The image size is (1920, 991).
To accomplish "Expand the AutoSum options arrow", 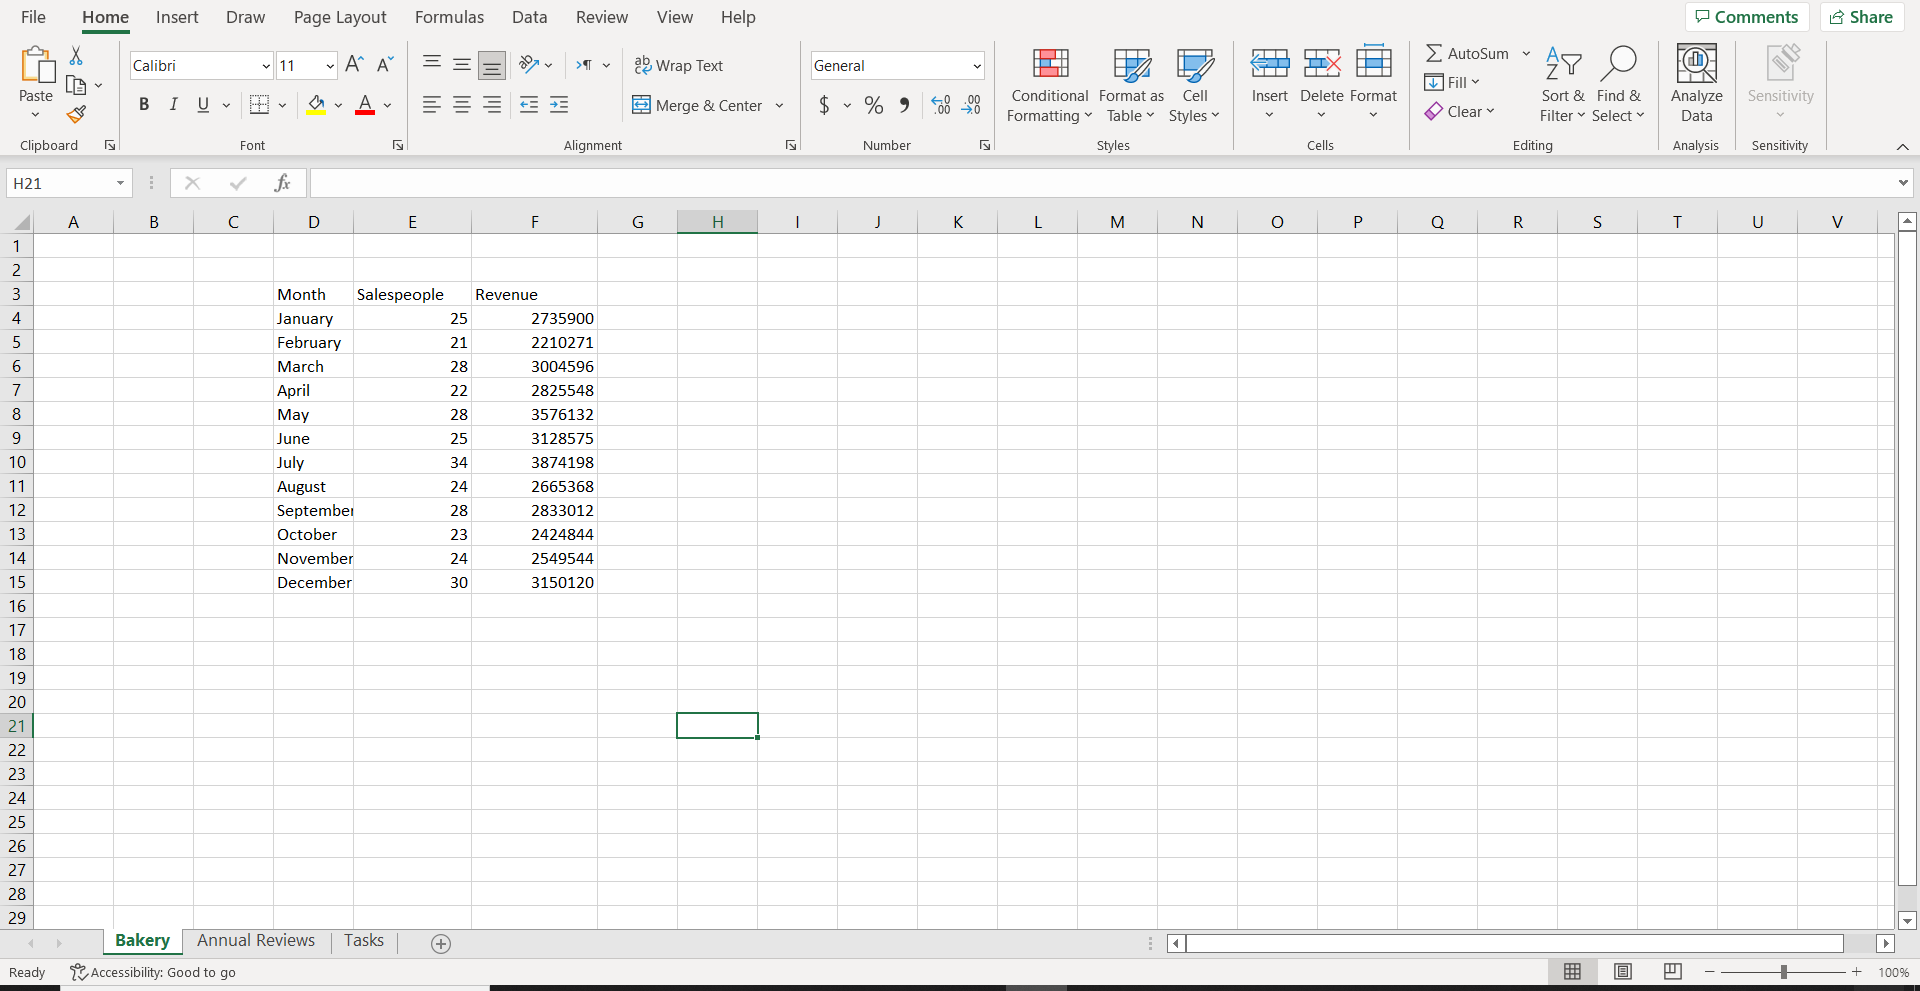I will [x=1526, y=54].
